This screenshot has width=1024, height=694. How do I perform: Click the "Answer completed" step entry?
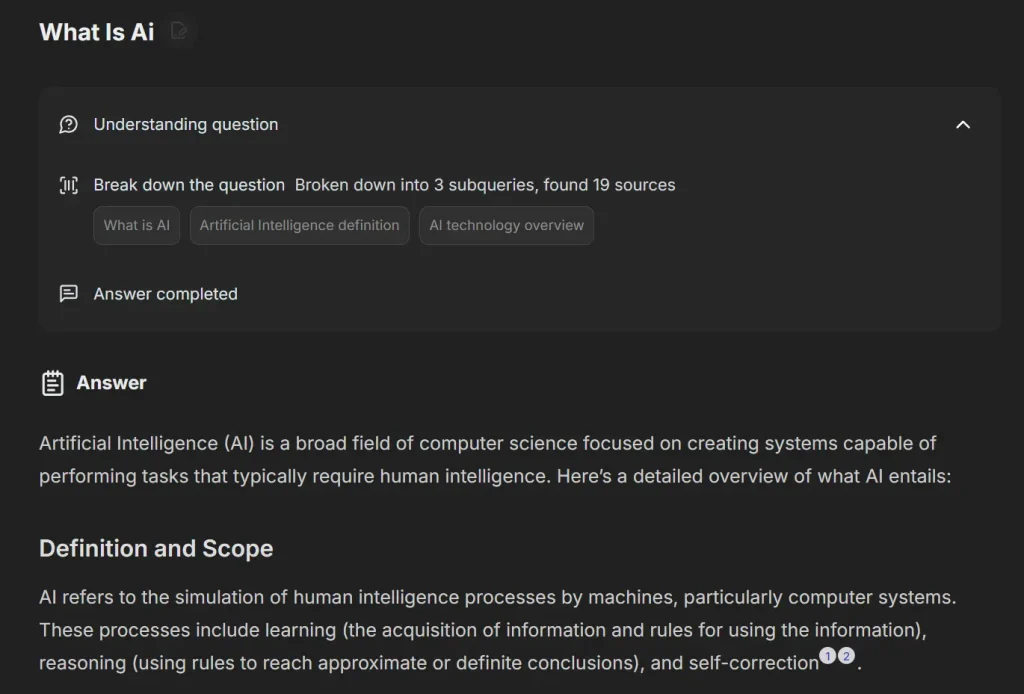click(x=165, y=293)
